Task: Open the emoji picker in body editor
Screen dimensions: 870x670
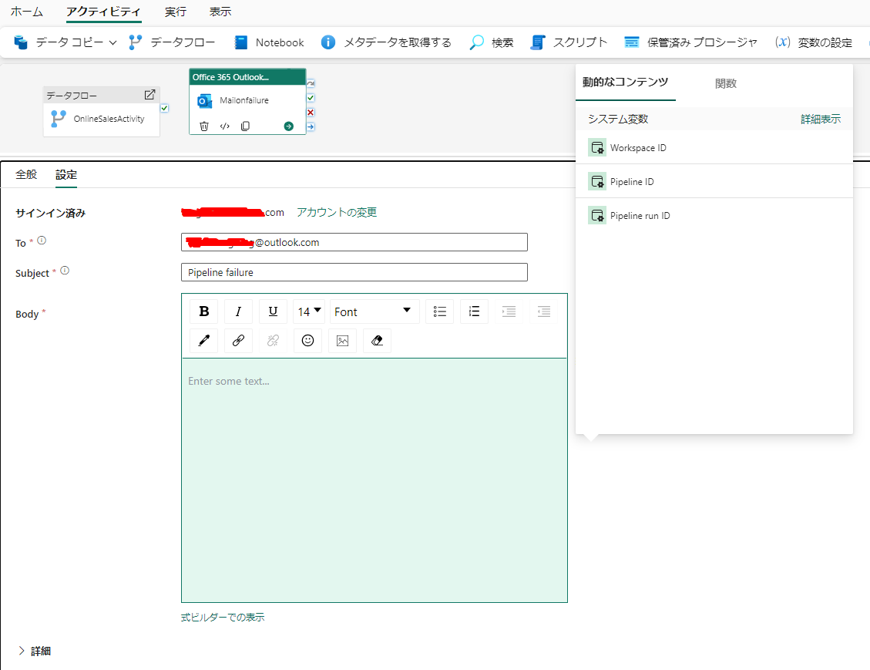Action: click(x=308, y=340)
